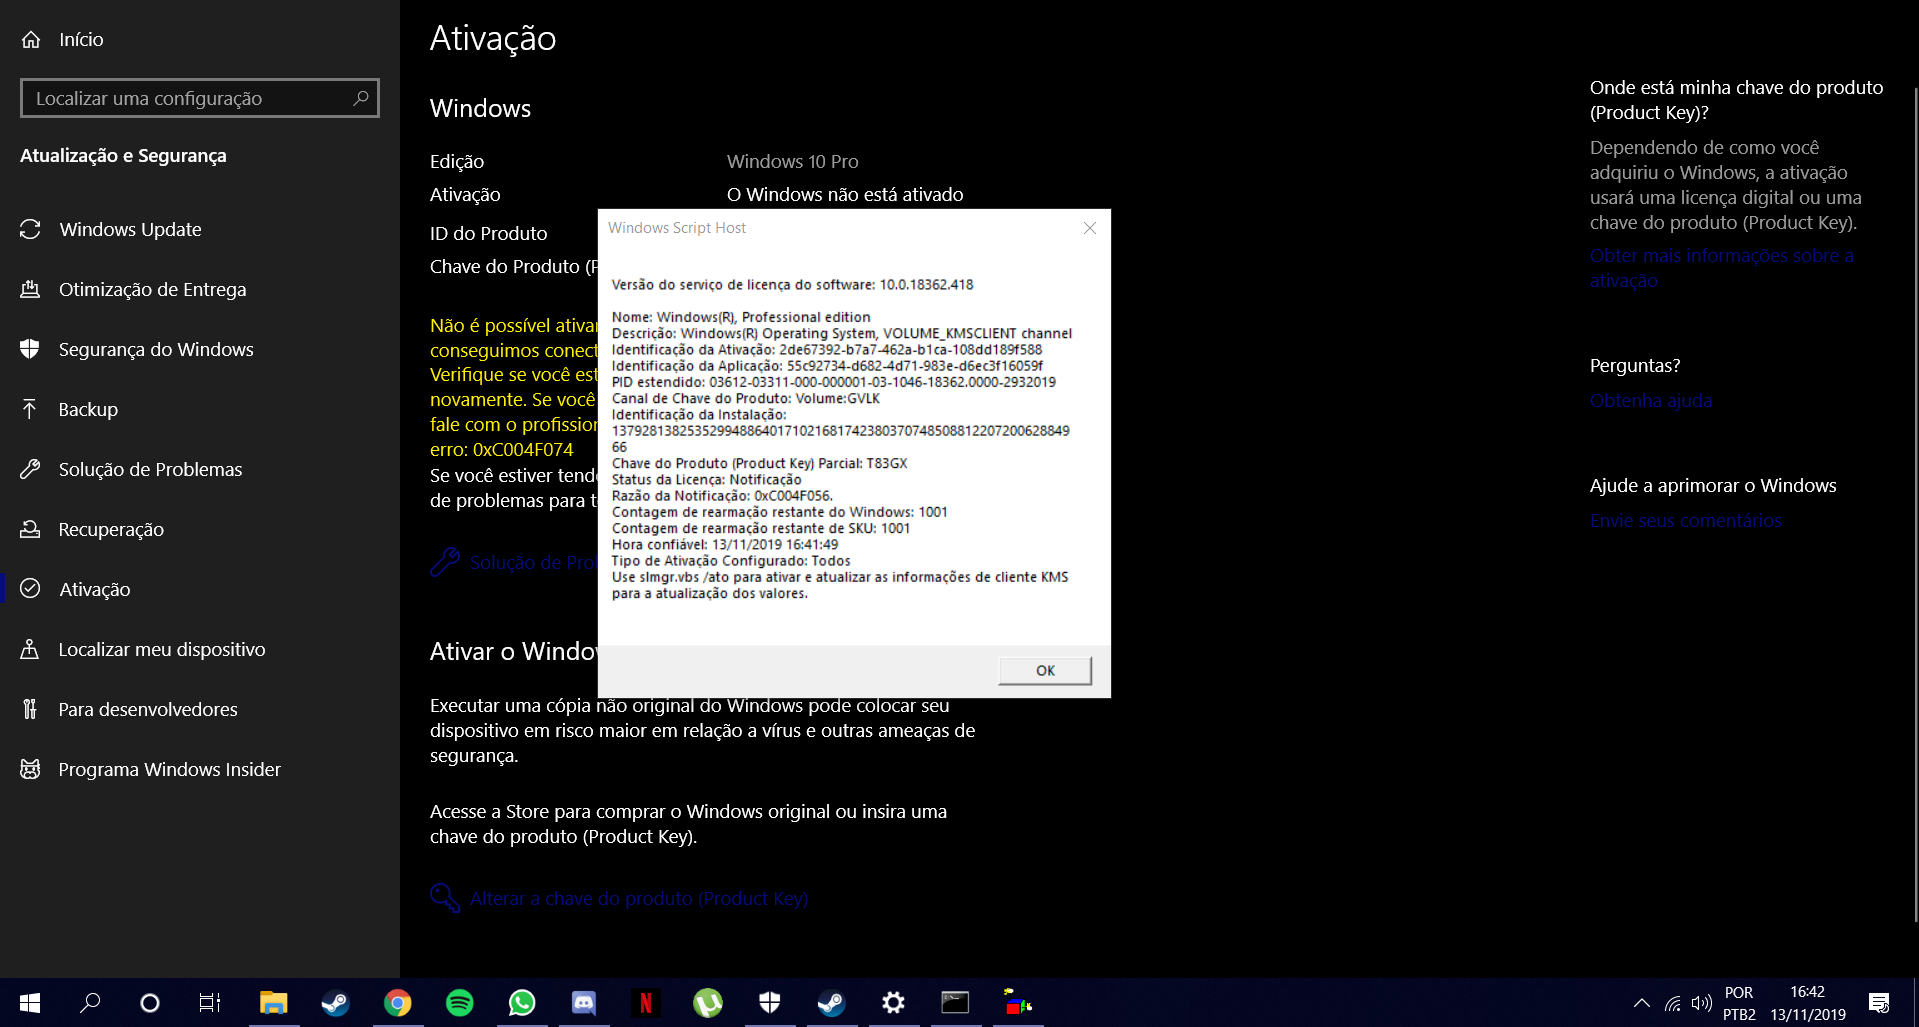Click the POR PTB2 language indicator
Screen dimensions: 1919x1027
click(x=1739, y=1003)
